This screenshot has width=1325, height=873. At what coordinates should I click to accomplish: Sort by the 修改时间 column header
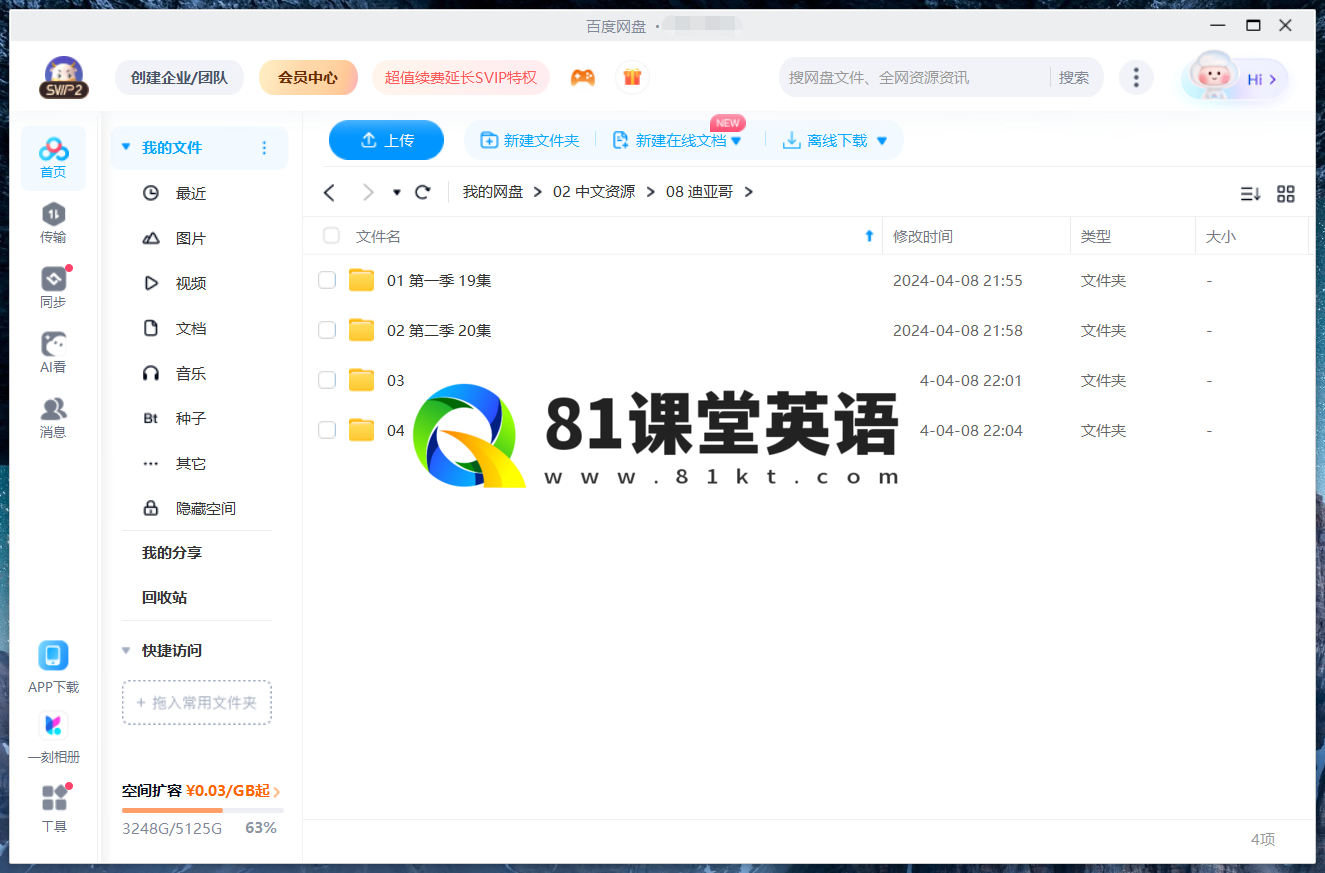point(923,236)
